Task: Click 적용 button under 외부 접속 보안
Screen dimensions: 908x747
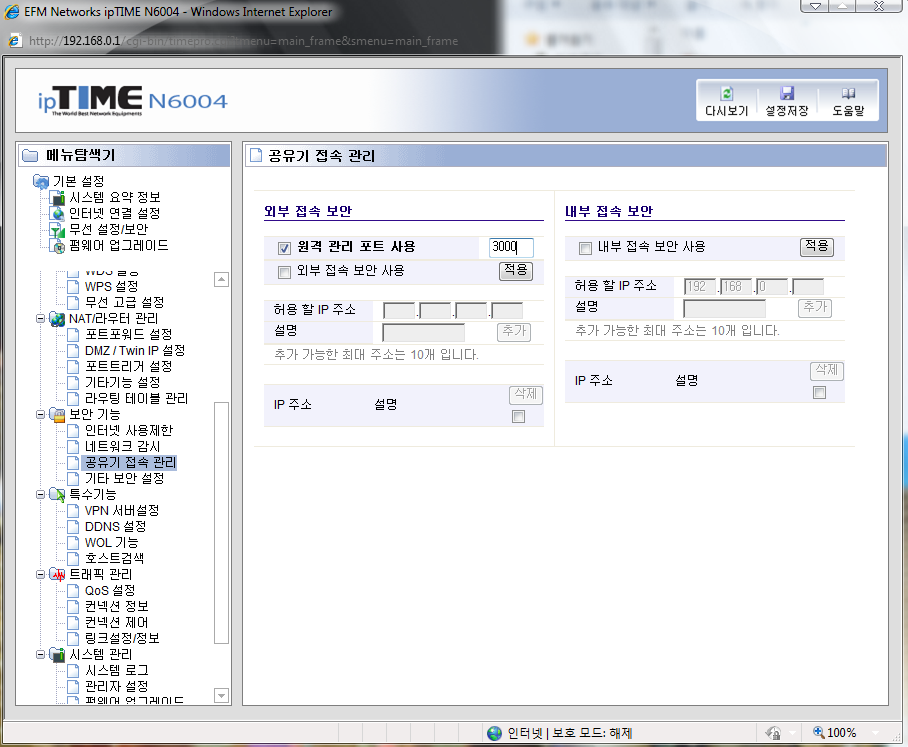Action: point(515,270)
